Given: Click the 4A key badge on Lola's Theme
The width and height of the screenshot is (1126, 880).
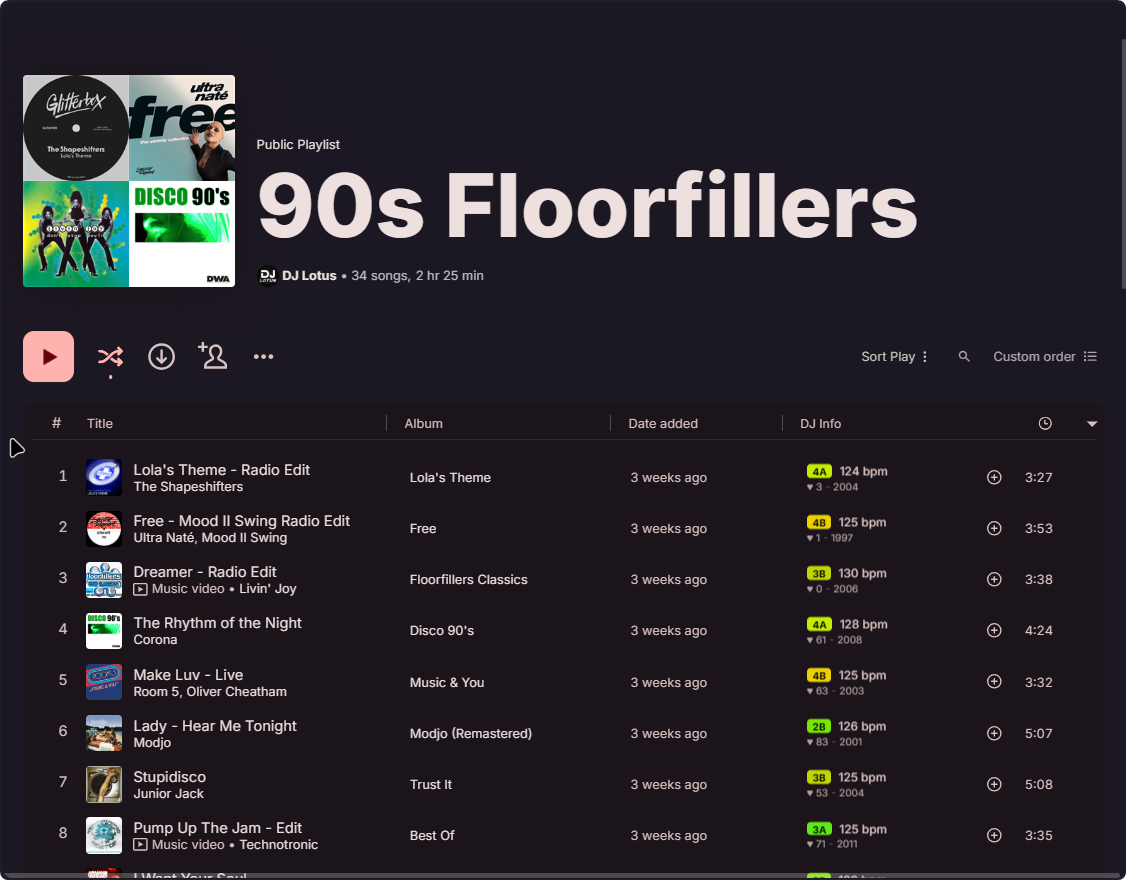Looking at the screenshot, I should tap(819, 472).
